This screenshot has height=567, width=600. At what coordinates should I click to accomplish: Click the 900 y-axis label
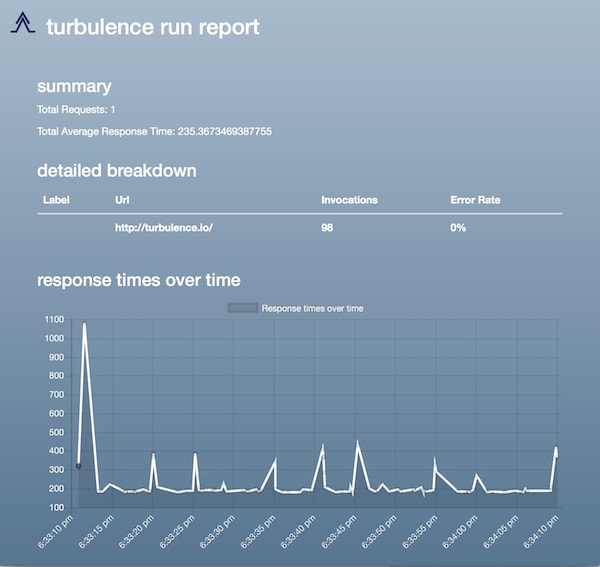(x=56, y=357)
